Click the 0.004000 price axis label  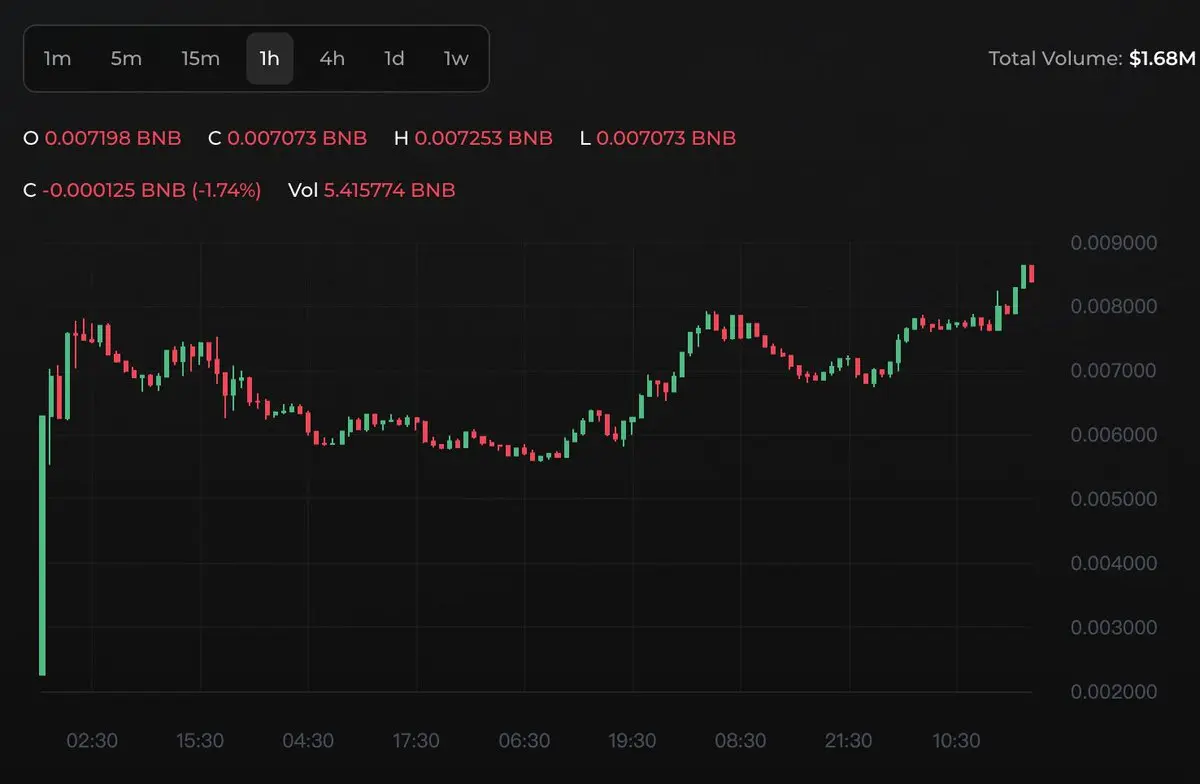1113,563
